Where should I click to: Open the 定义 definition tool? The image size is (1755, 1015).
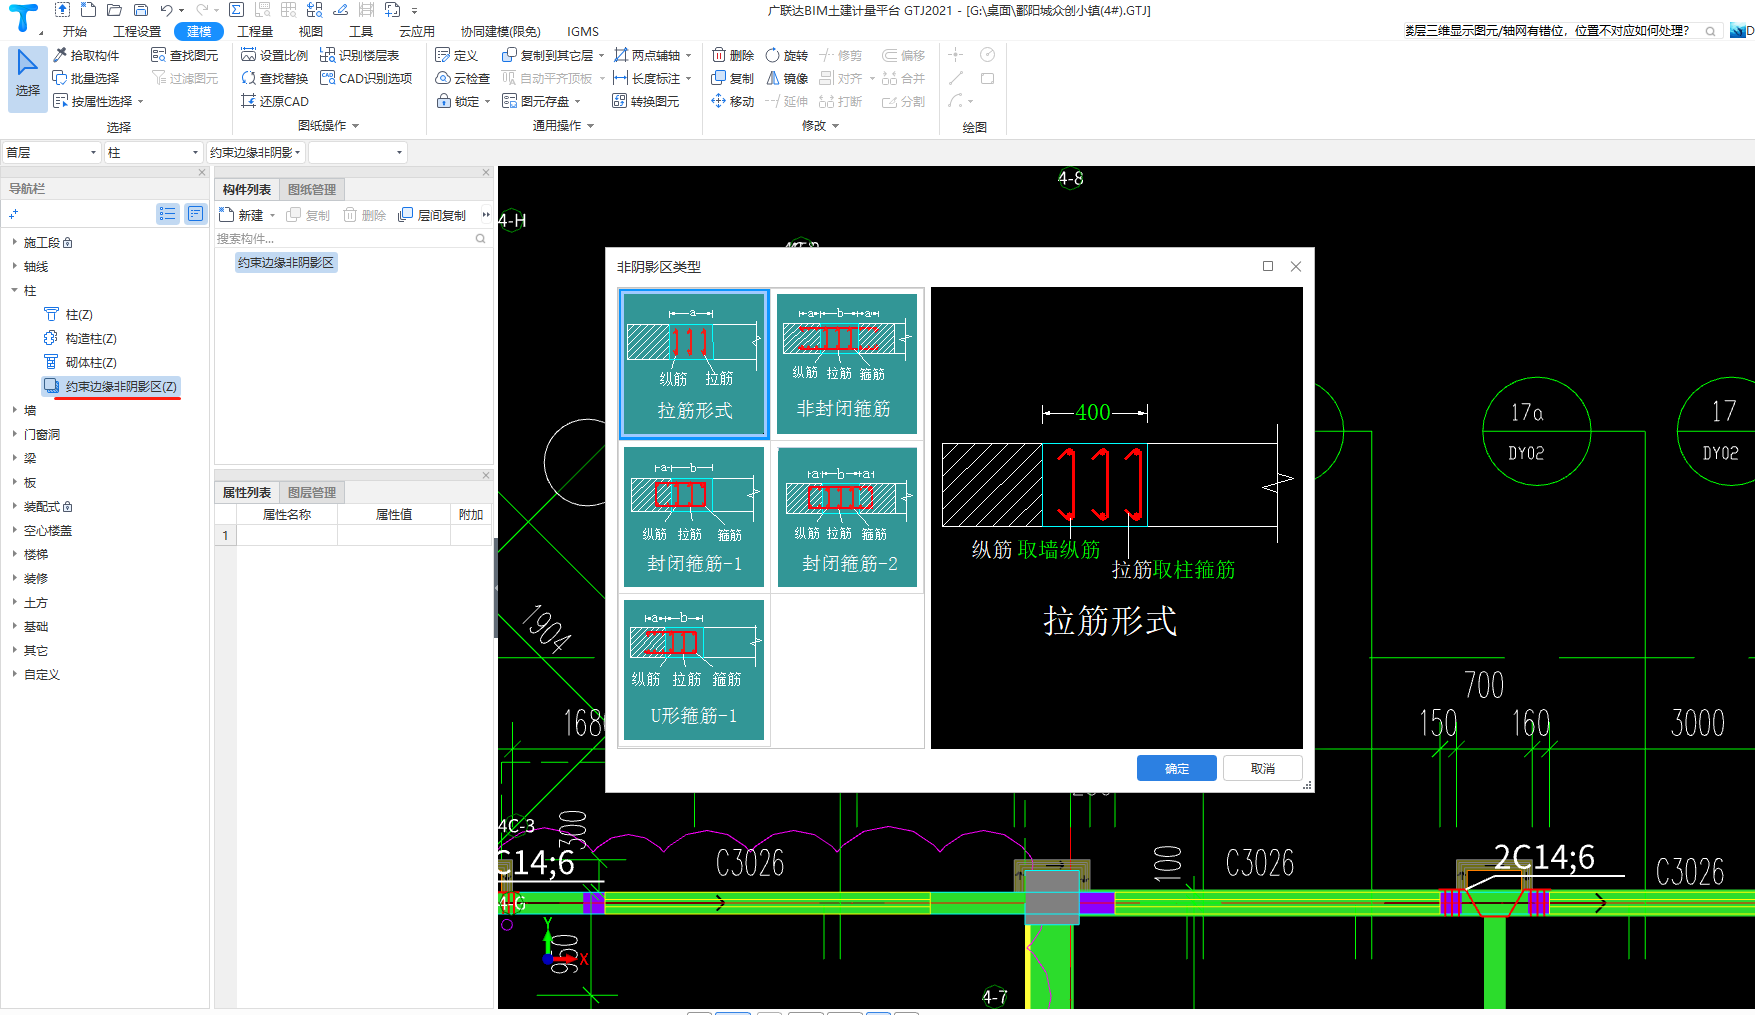(457, 55)
